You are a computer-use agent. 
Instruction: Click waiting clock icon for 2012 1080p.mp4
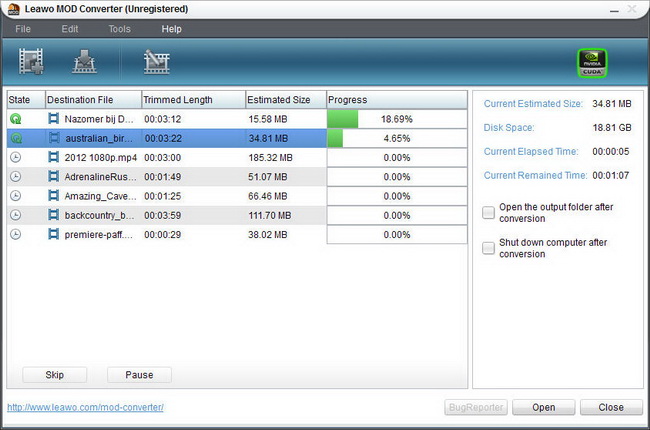tap(15, 158)
